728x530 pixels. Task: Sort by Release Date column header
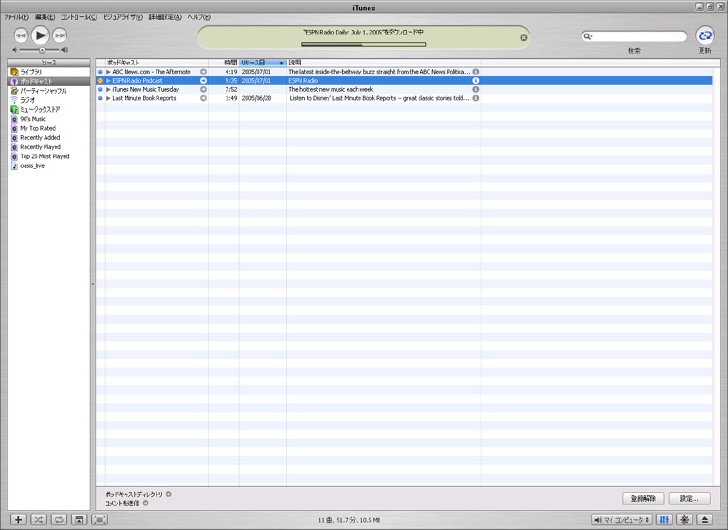[263, 62]
